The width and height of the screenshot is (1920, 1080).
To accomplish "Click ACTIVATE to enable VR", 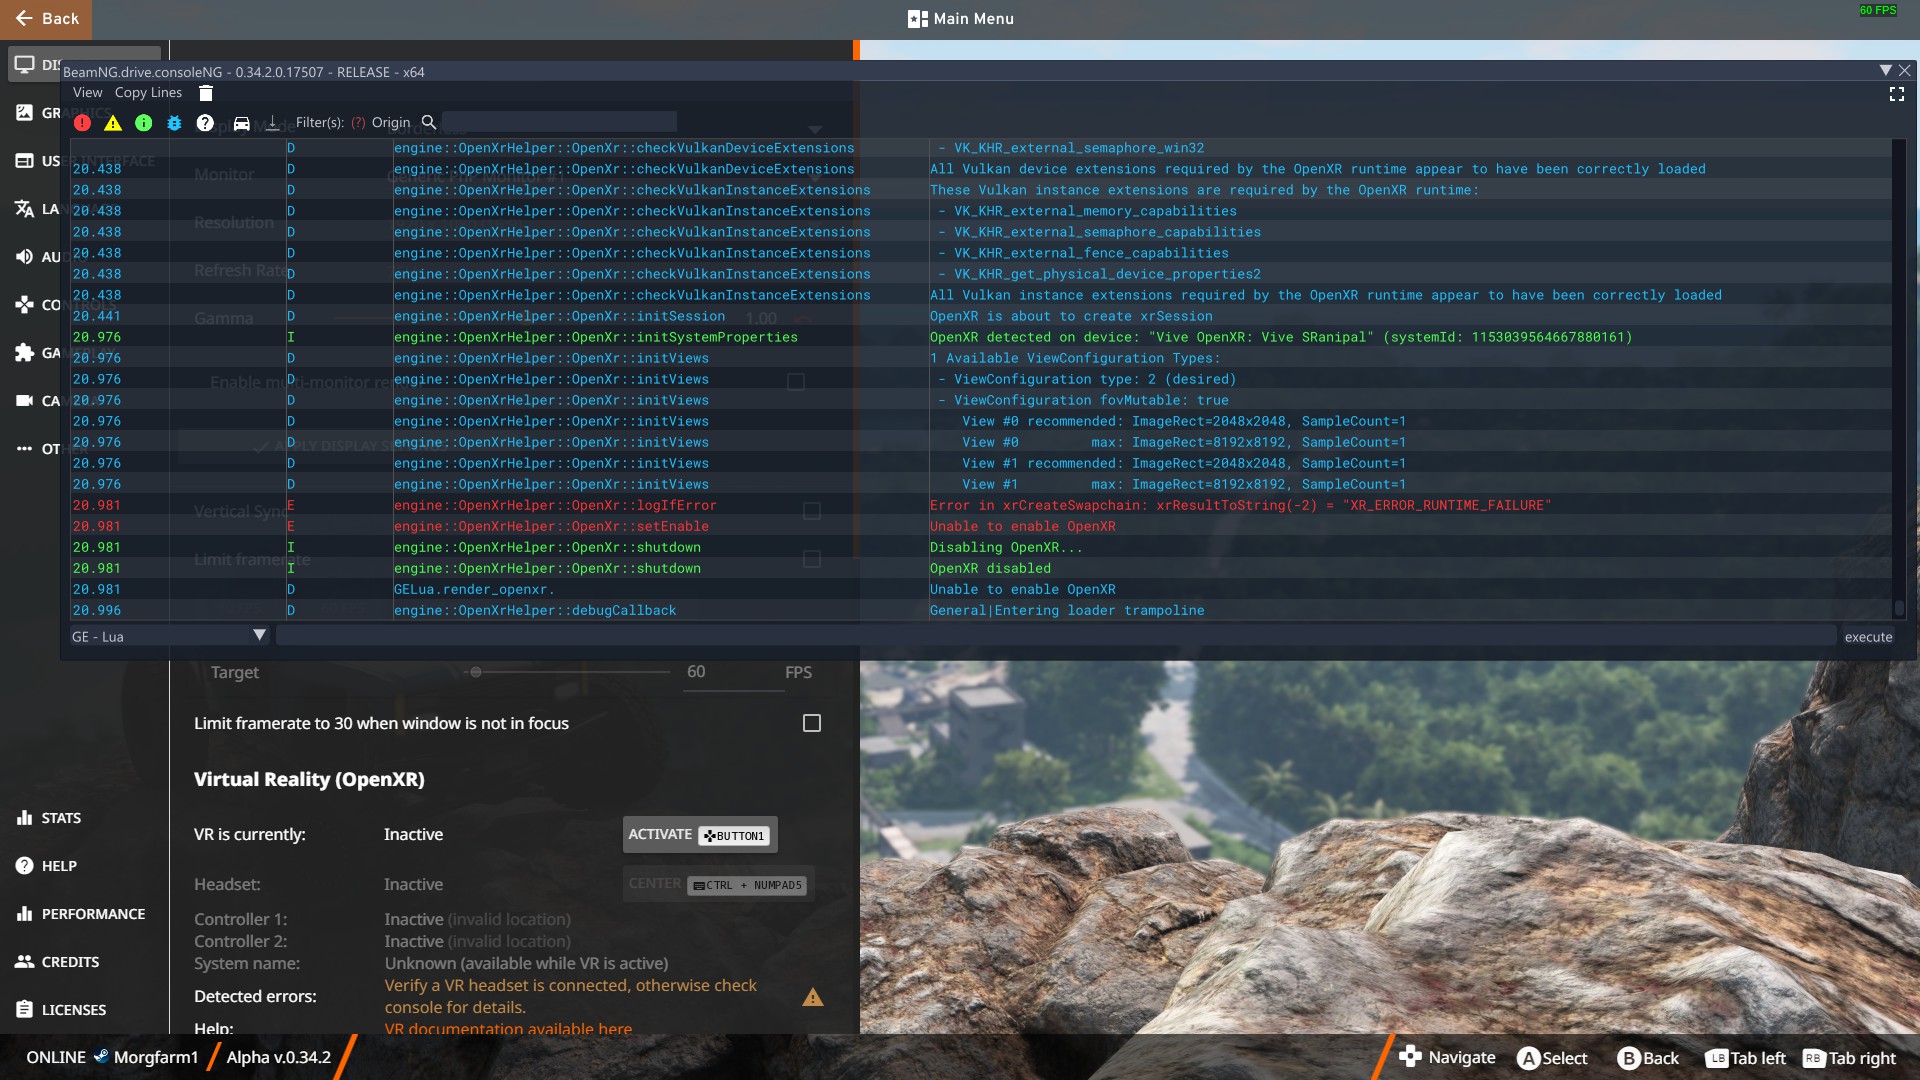I will [x=700, y=835].
